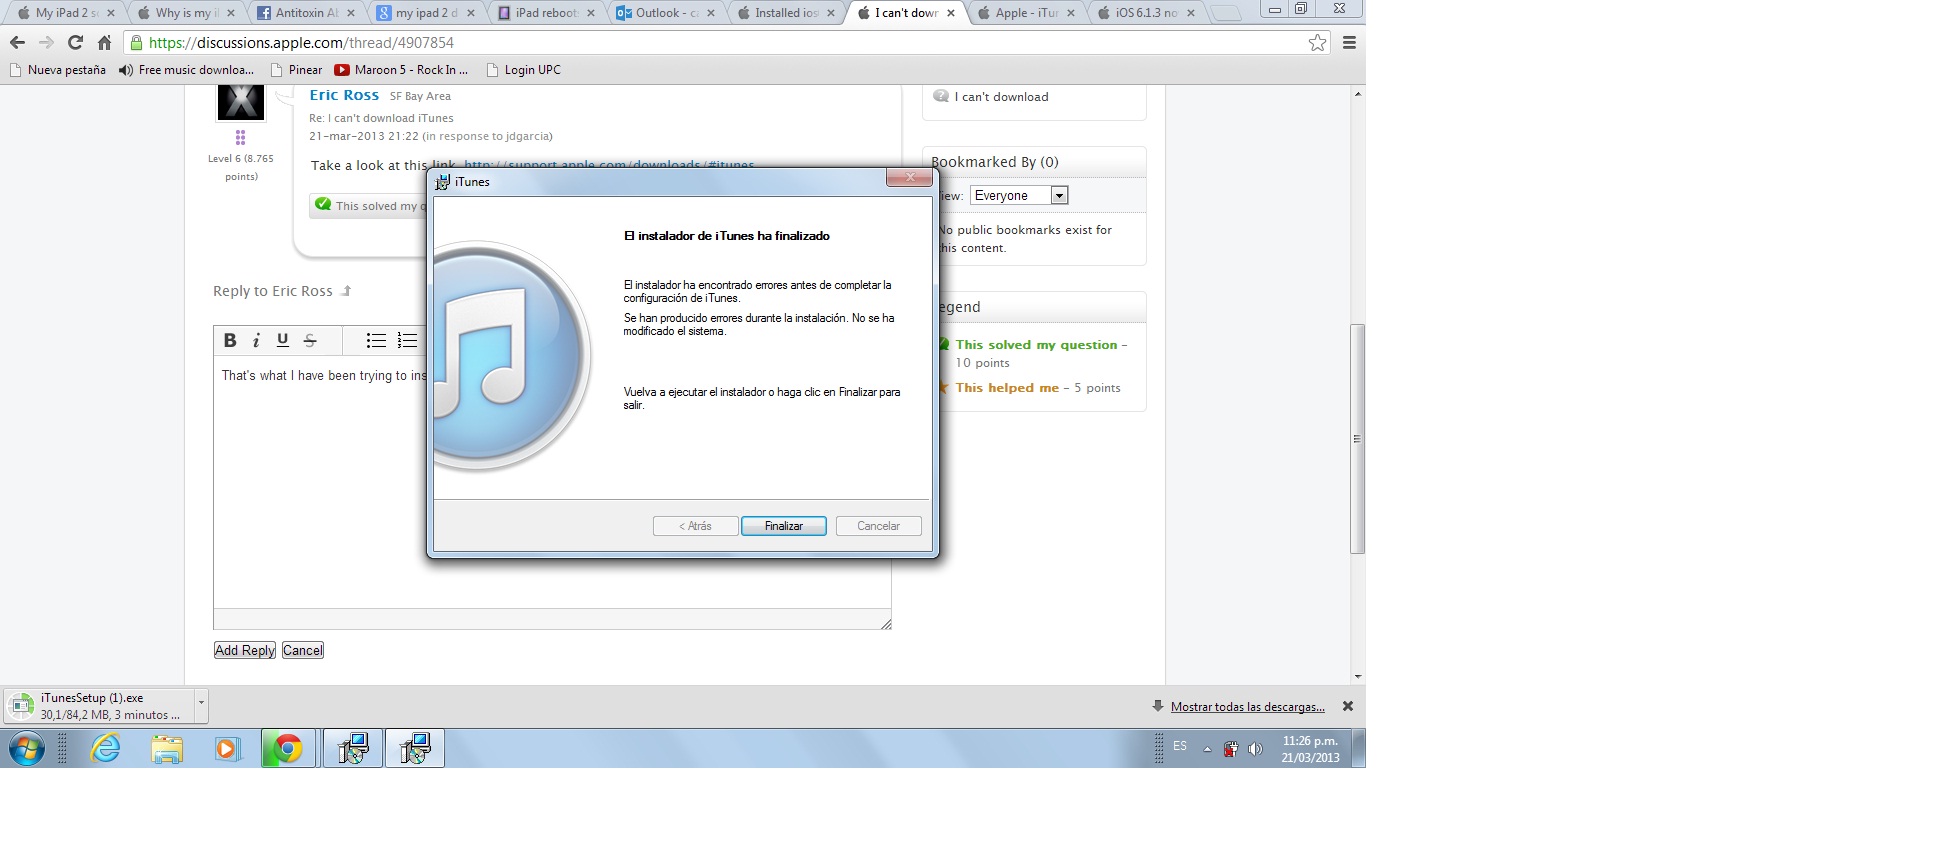Click the taskbar clock showing 11:26 p.m.
Viewport: 1952px width, 848px height.
(1310, 749)
